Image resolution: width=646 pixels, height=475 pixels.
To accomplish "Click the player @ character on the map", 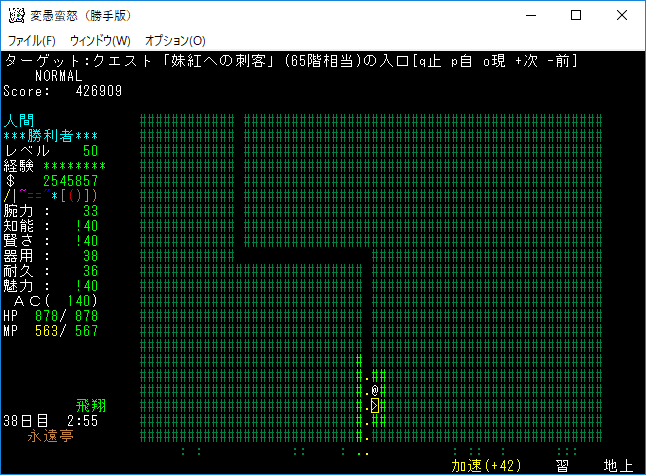I will coord(374,391).
